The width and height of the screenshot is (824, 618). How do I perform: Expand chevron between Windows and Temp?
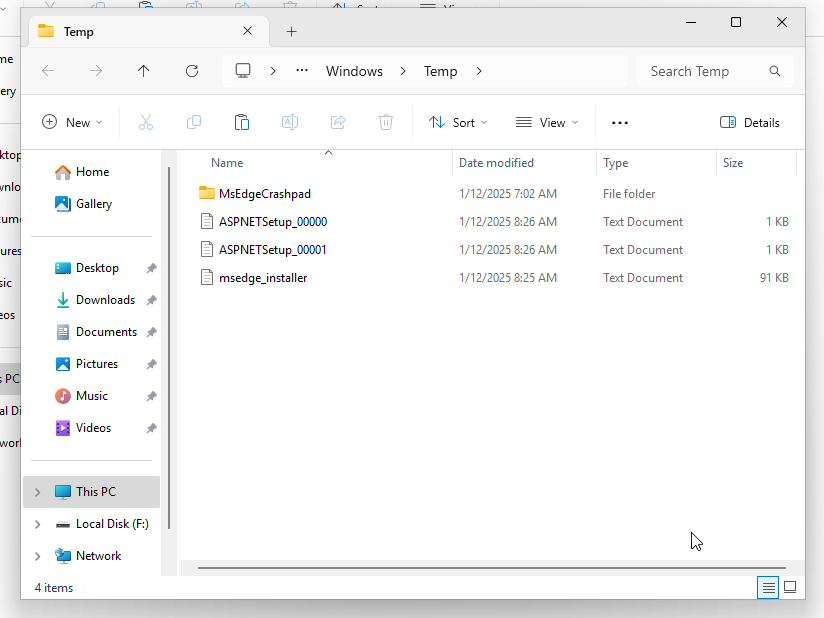click(x=403, y=71)
